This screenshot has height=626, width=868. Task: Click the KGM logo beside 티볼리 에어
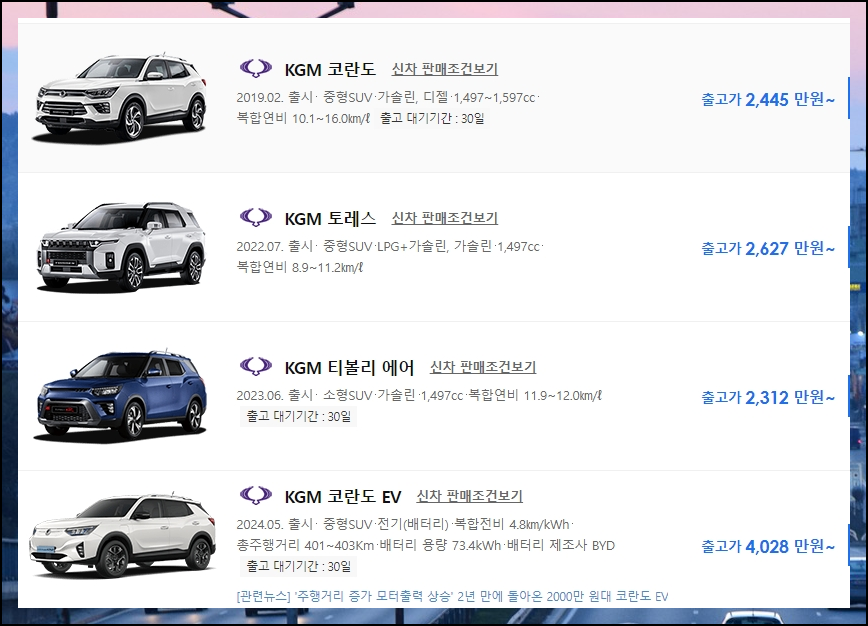pos(256,366)
